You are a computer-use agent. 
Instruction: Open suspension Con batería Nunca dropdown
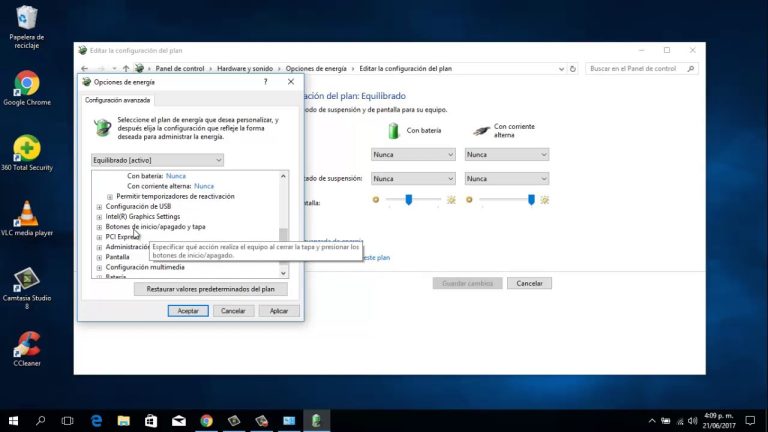pos(413,179)
